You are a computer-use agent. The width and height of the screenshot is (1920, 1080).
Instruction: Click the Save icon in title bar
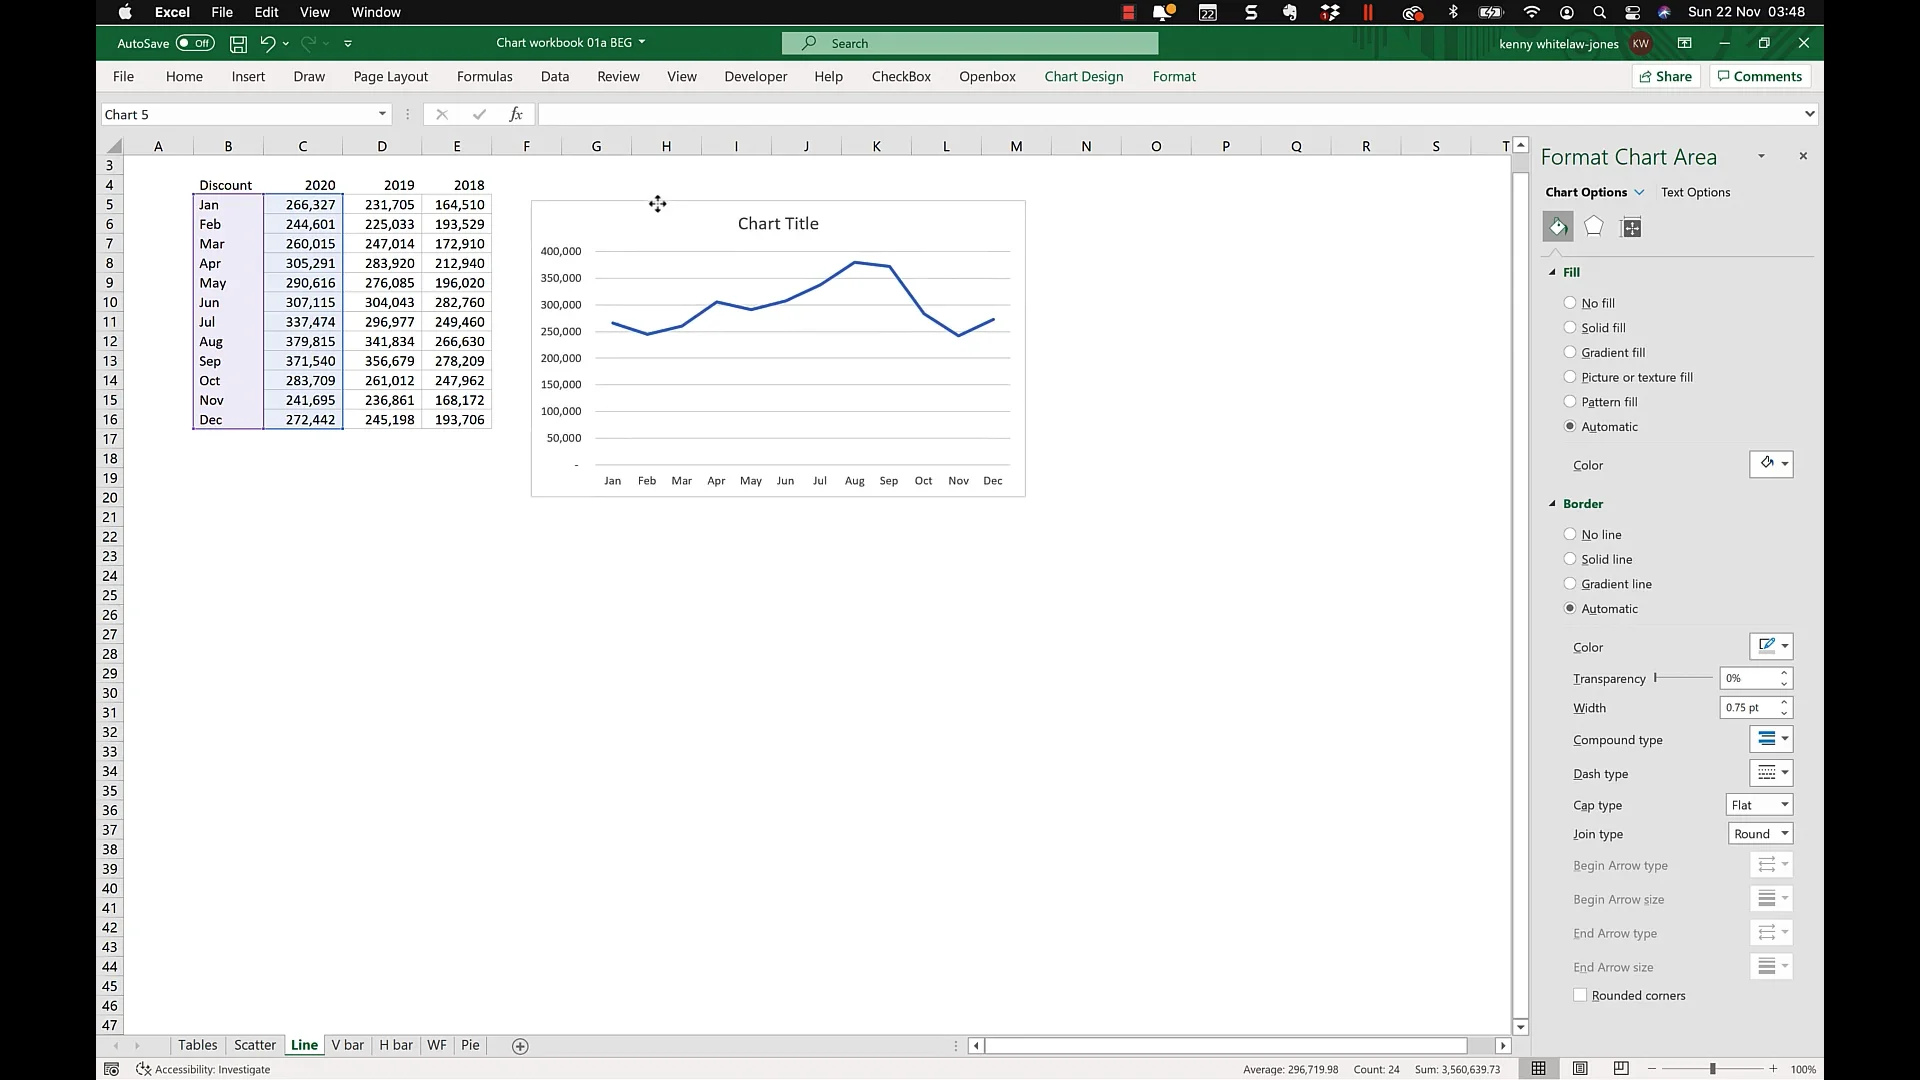[x=238, y=43]
